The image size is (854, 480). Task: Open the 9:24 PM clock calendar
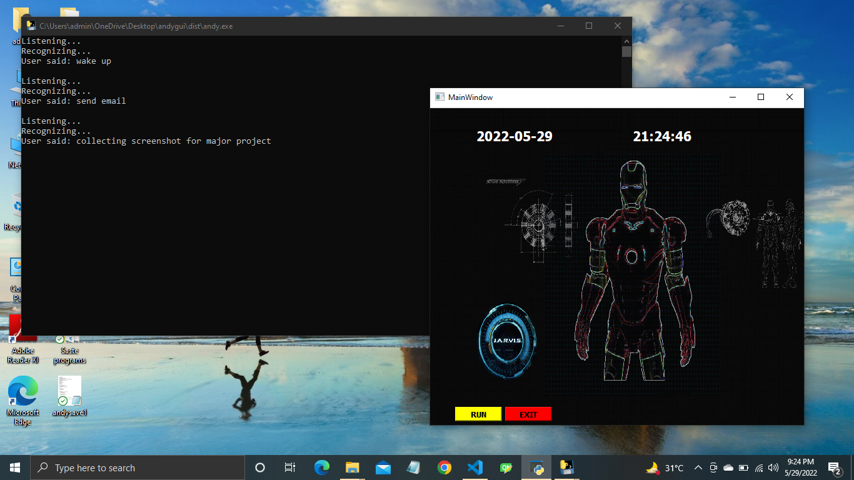pos(801,467)
